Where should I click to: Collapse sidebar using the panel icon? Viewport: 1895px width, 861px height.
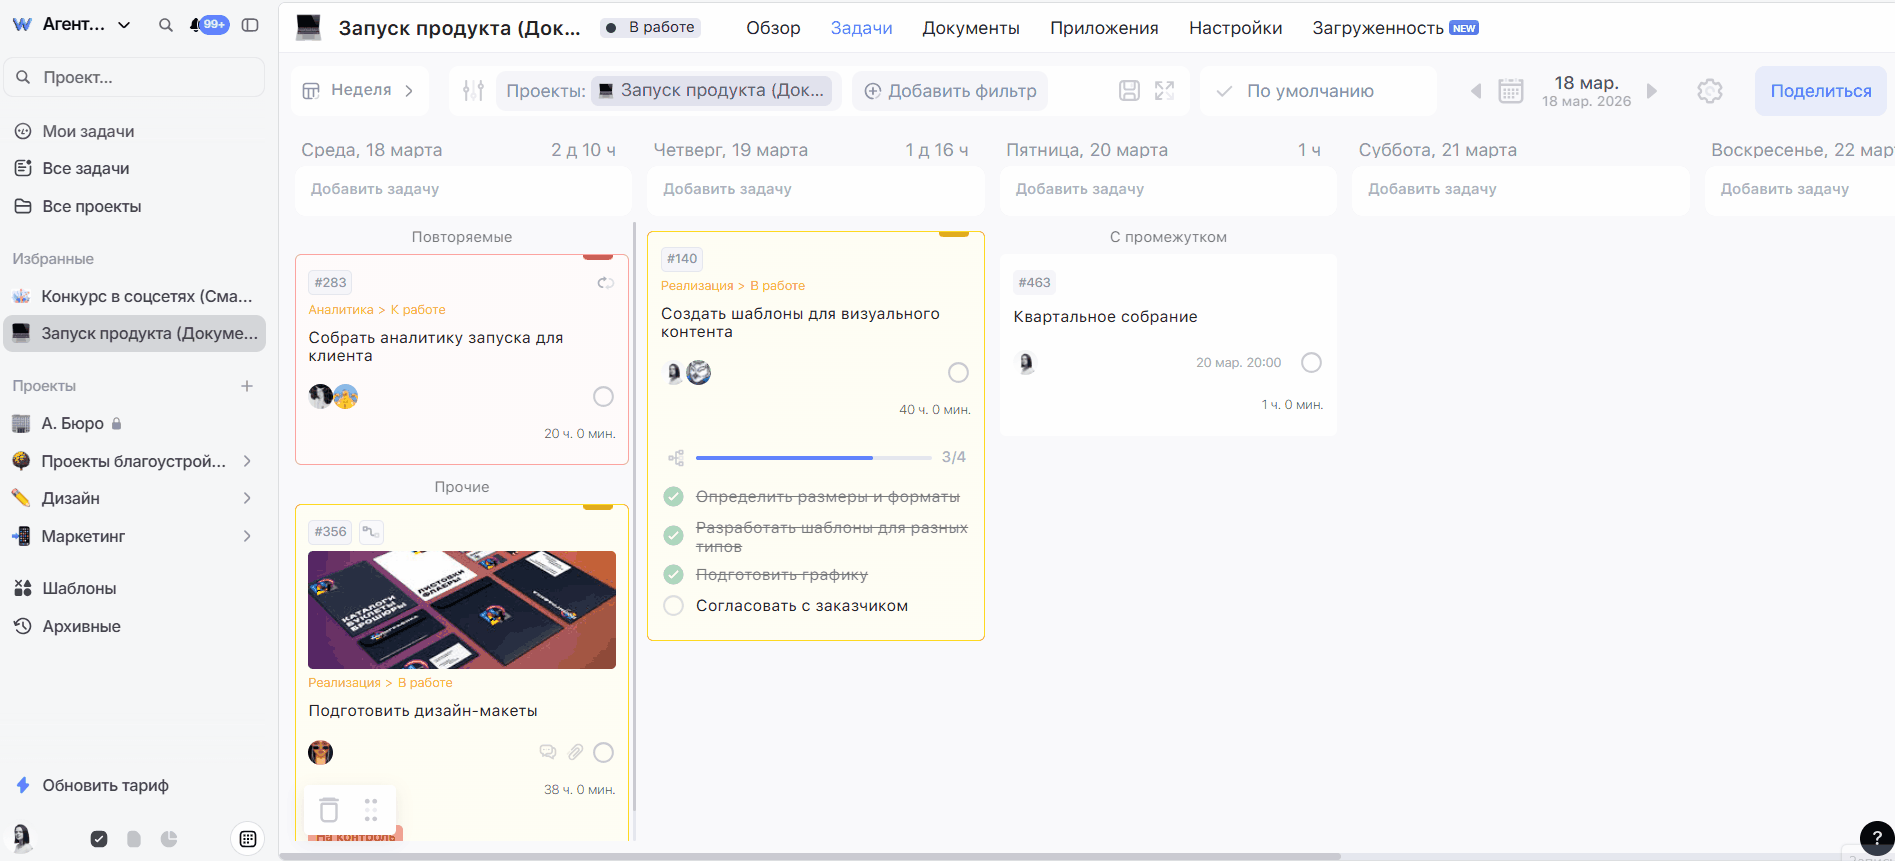(250, 25)
